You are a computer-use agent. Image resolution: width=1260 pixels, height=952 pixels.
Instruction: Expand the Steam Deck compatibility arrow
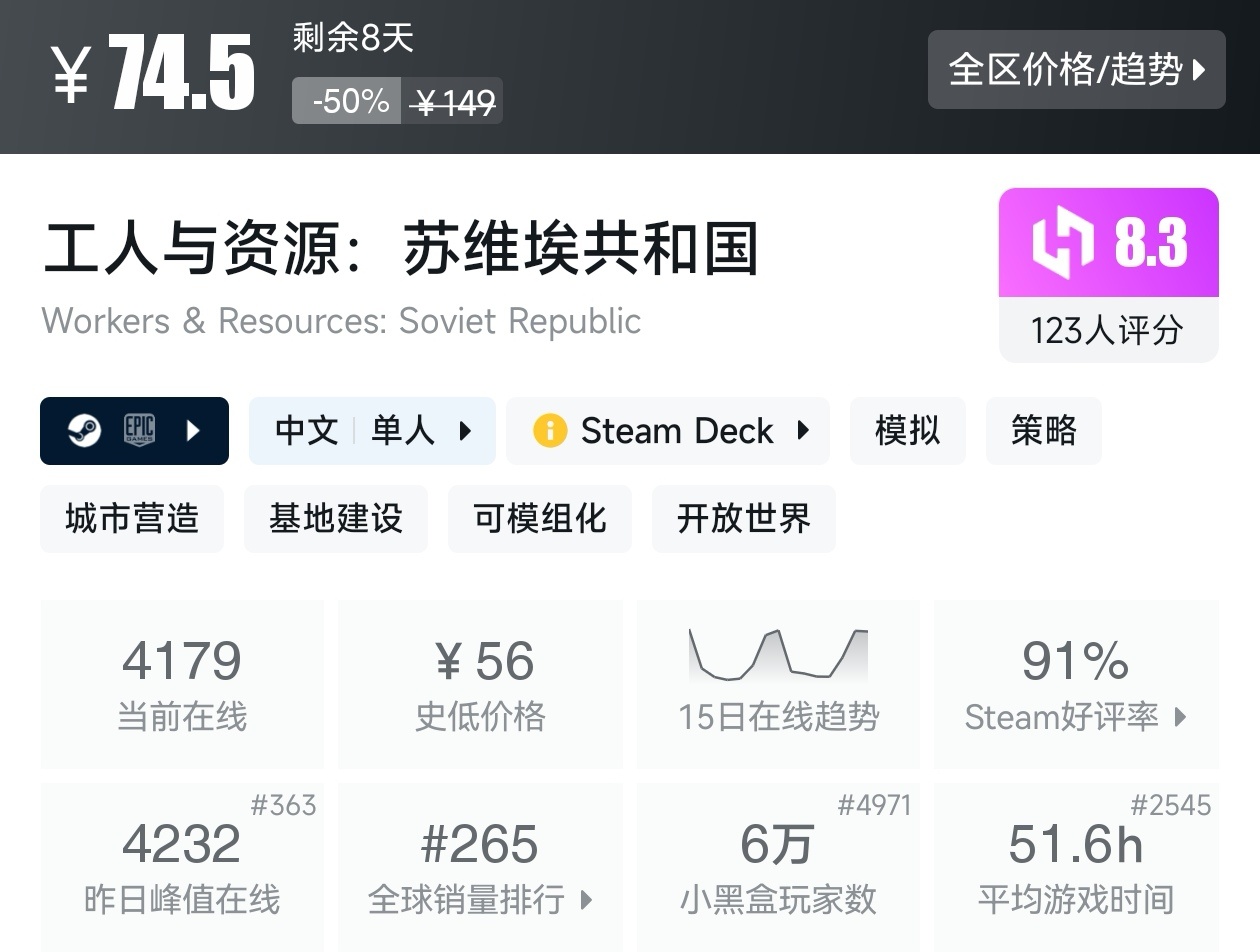click(802, 431)
